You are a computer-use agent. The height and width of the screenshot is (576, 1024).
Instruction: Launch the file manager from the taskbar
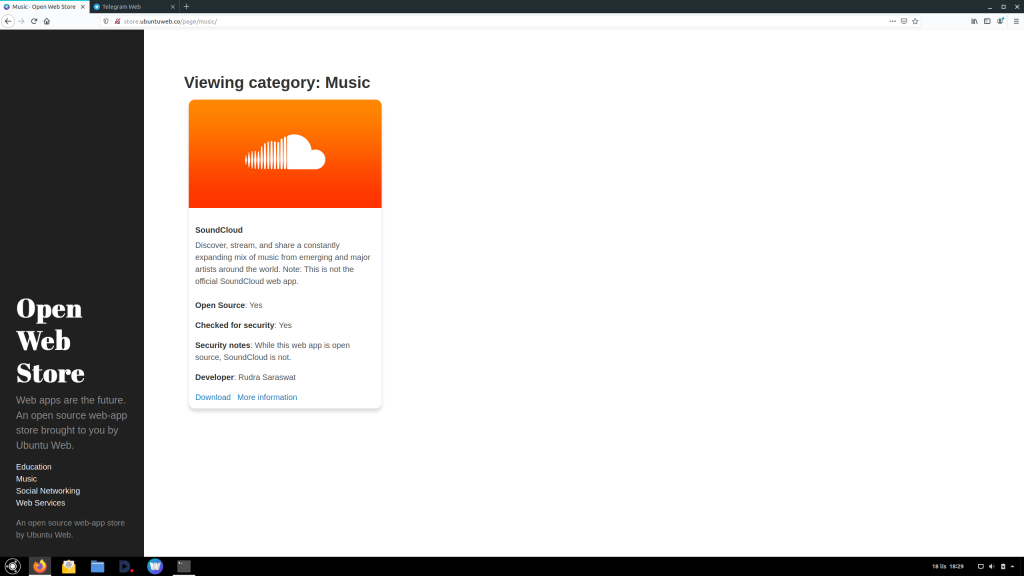coord(97,566)
